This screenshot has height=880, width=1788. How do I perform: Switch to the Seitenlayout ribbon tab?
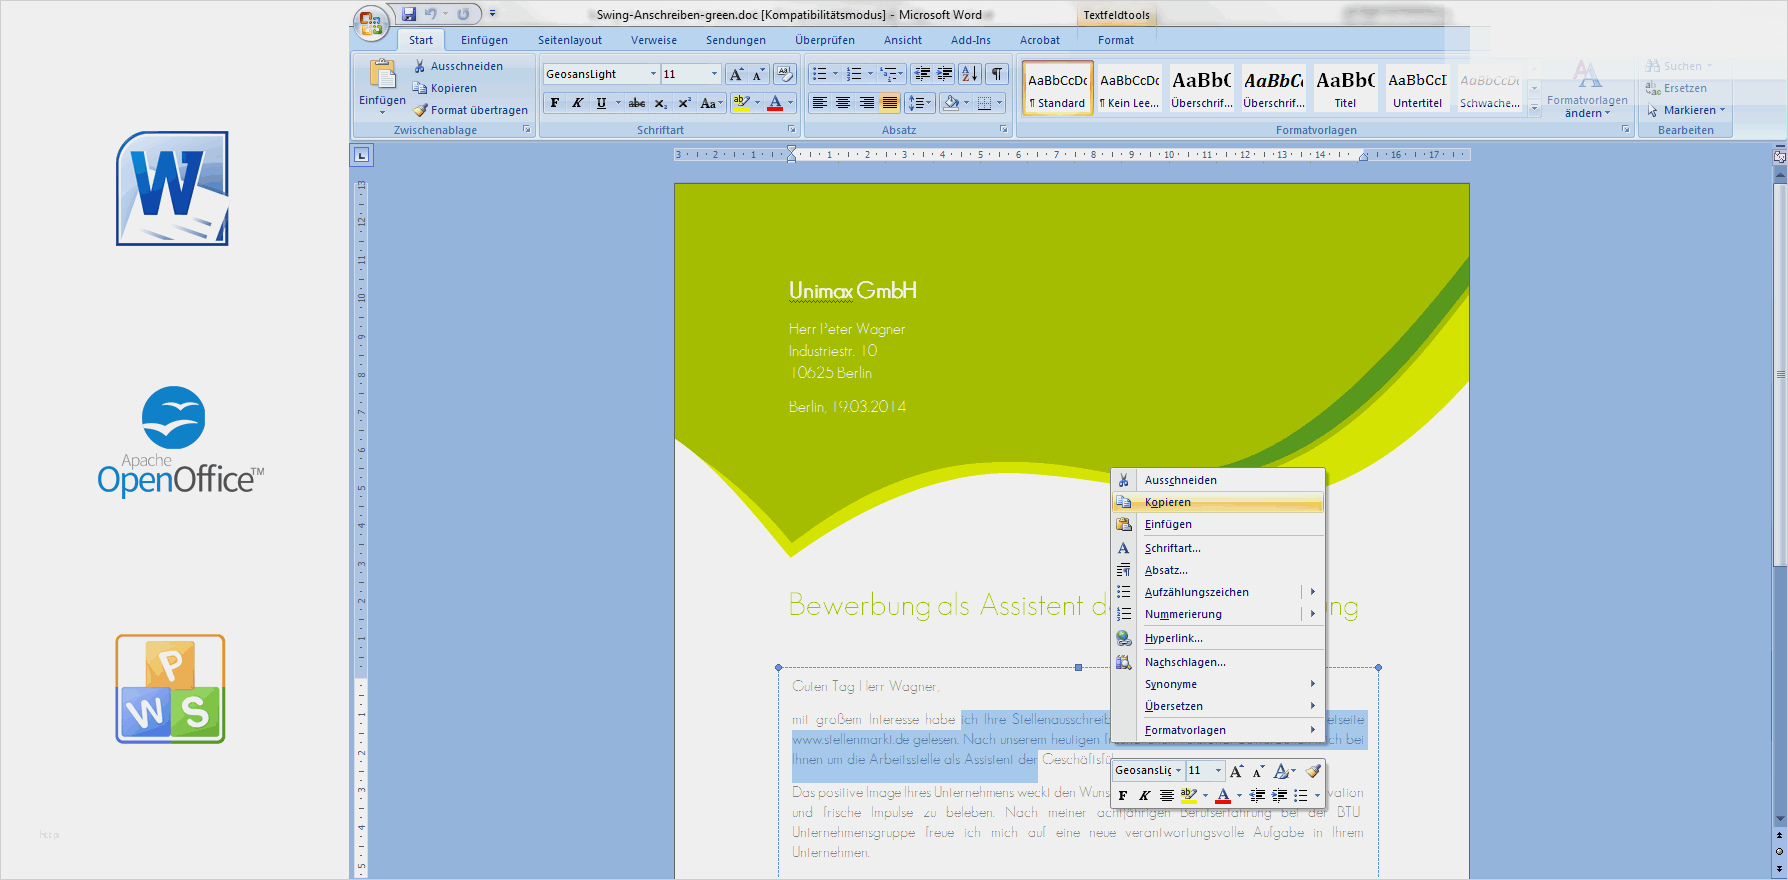tap(569, 40)
